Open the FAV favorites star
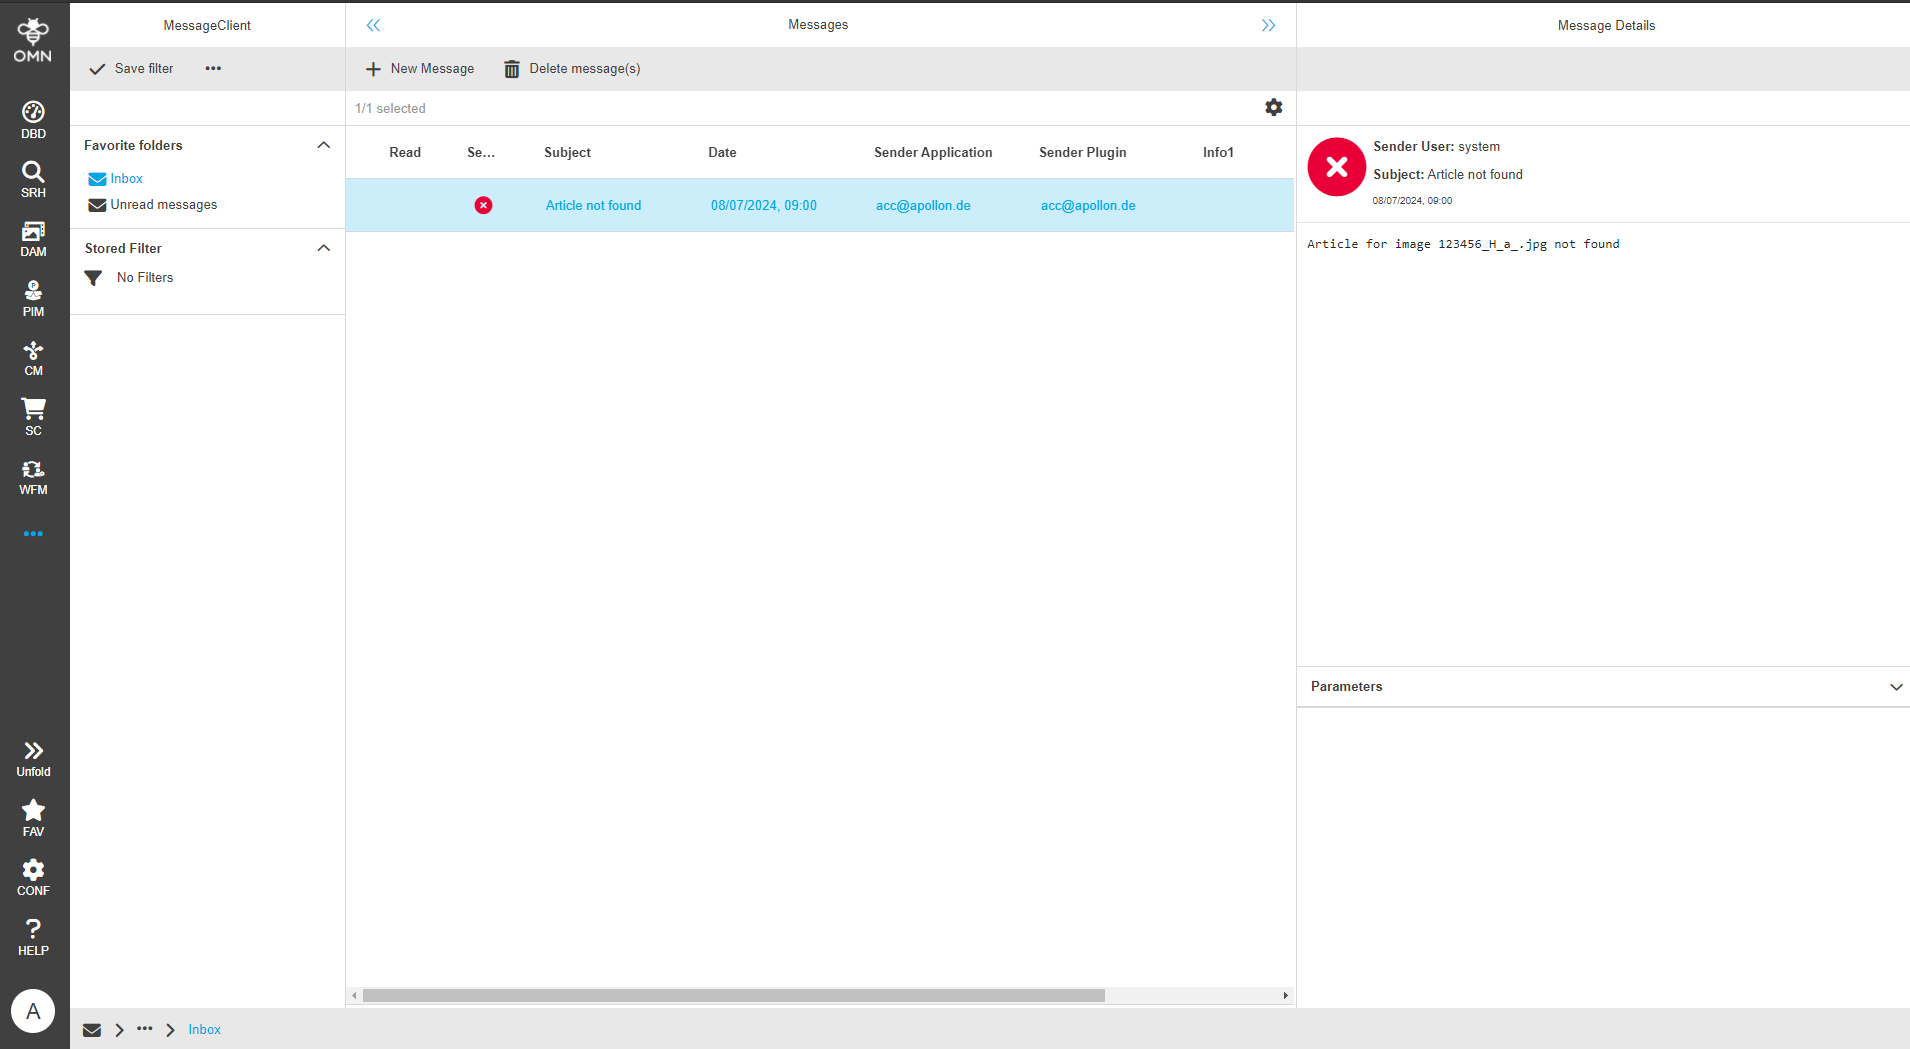This screenshot has height=1049, width=1910. [33, 817]
